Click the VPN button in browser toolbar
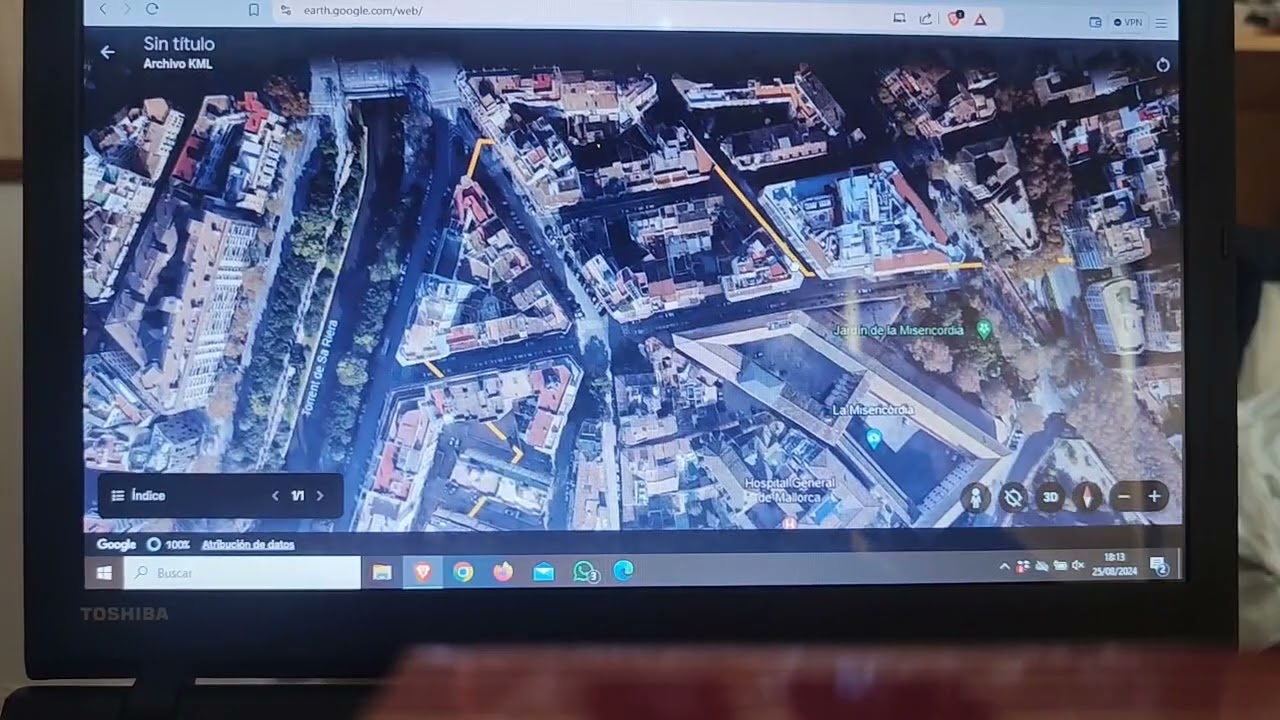Screen dimensions: 1280x720 pyautogui.click(x=1129, y=22)
